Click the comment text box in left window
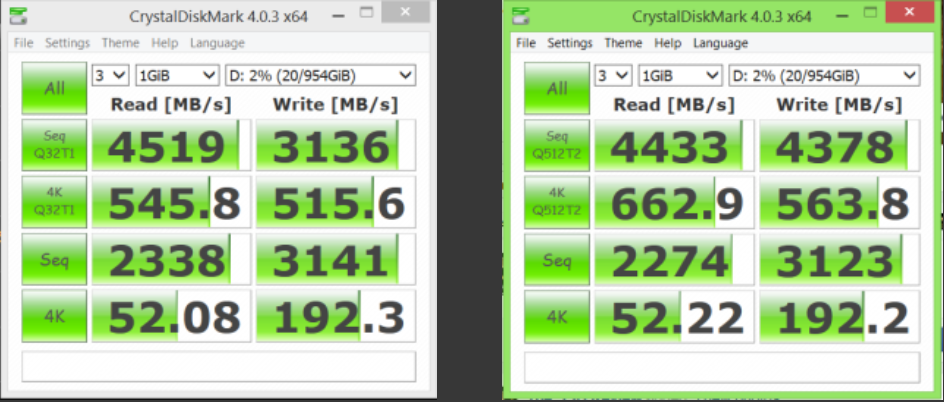944x402 pixels. pyautogui.click(x=219, y=366)
